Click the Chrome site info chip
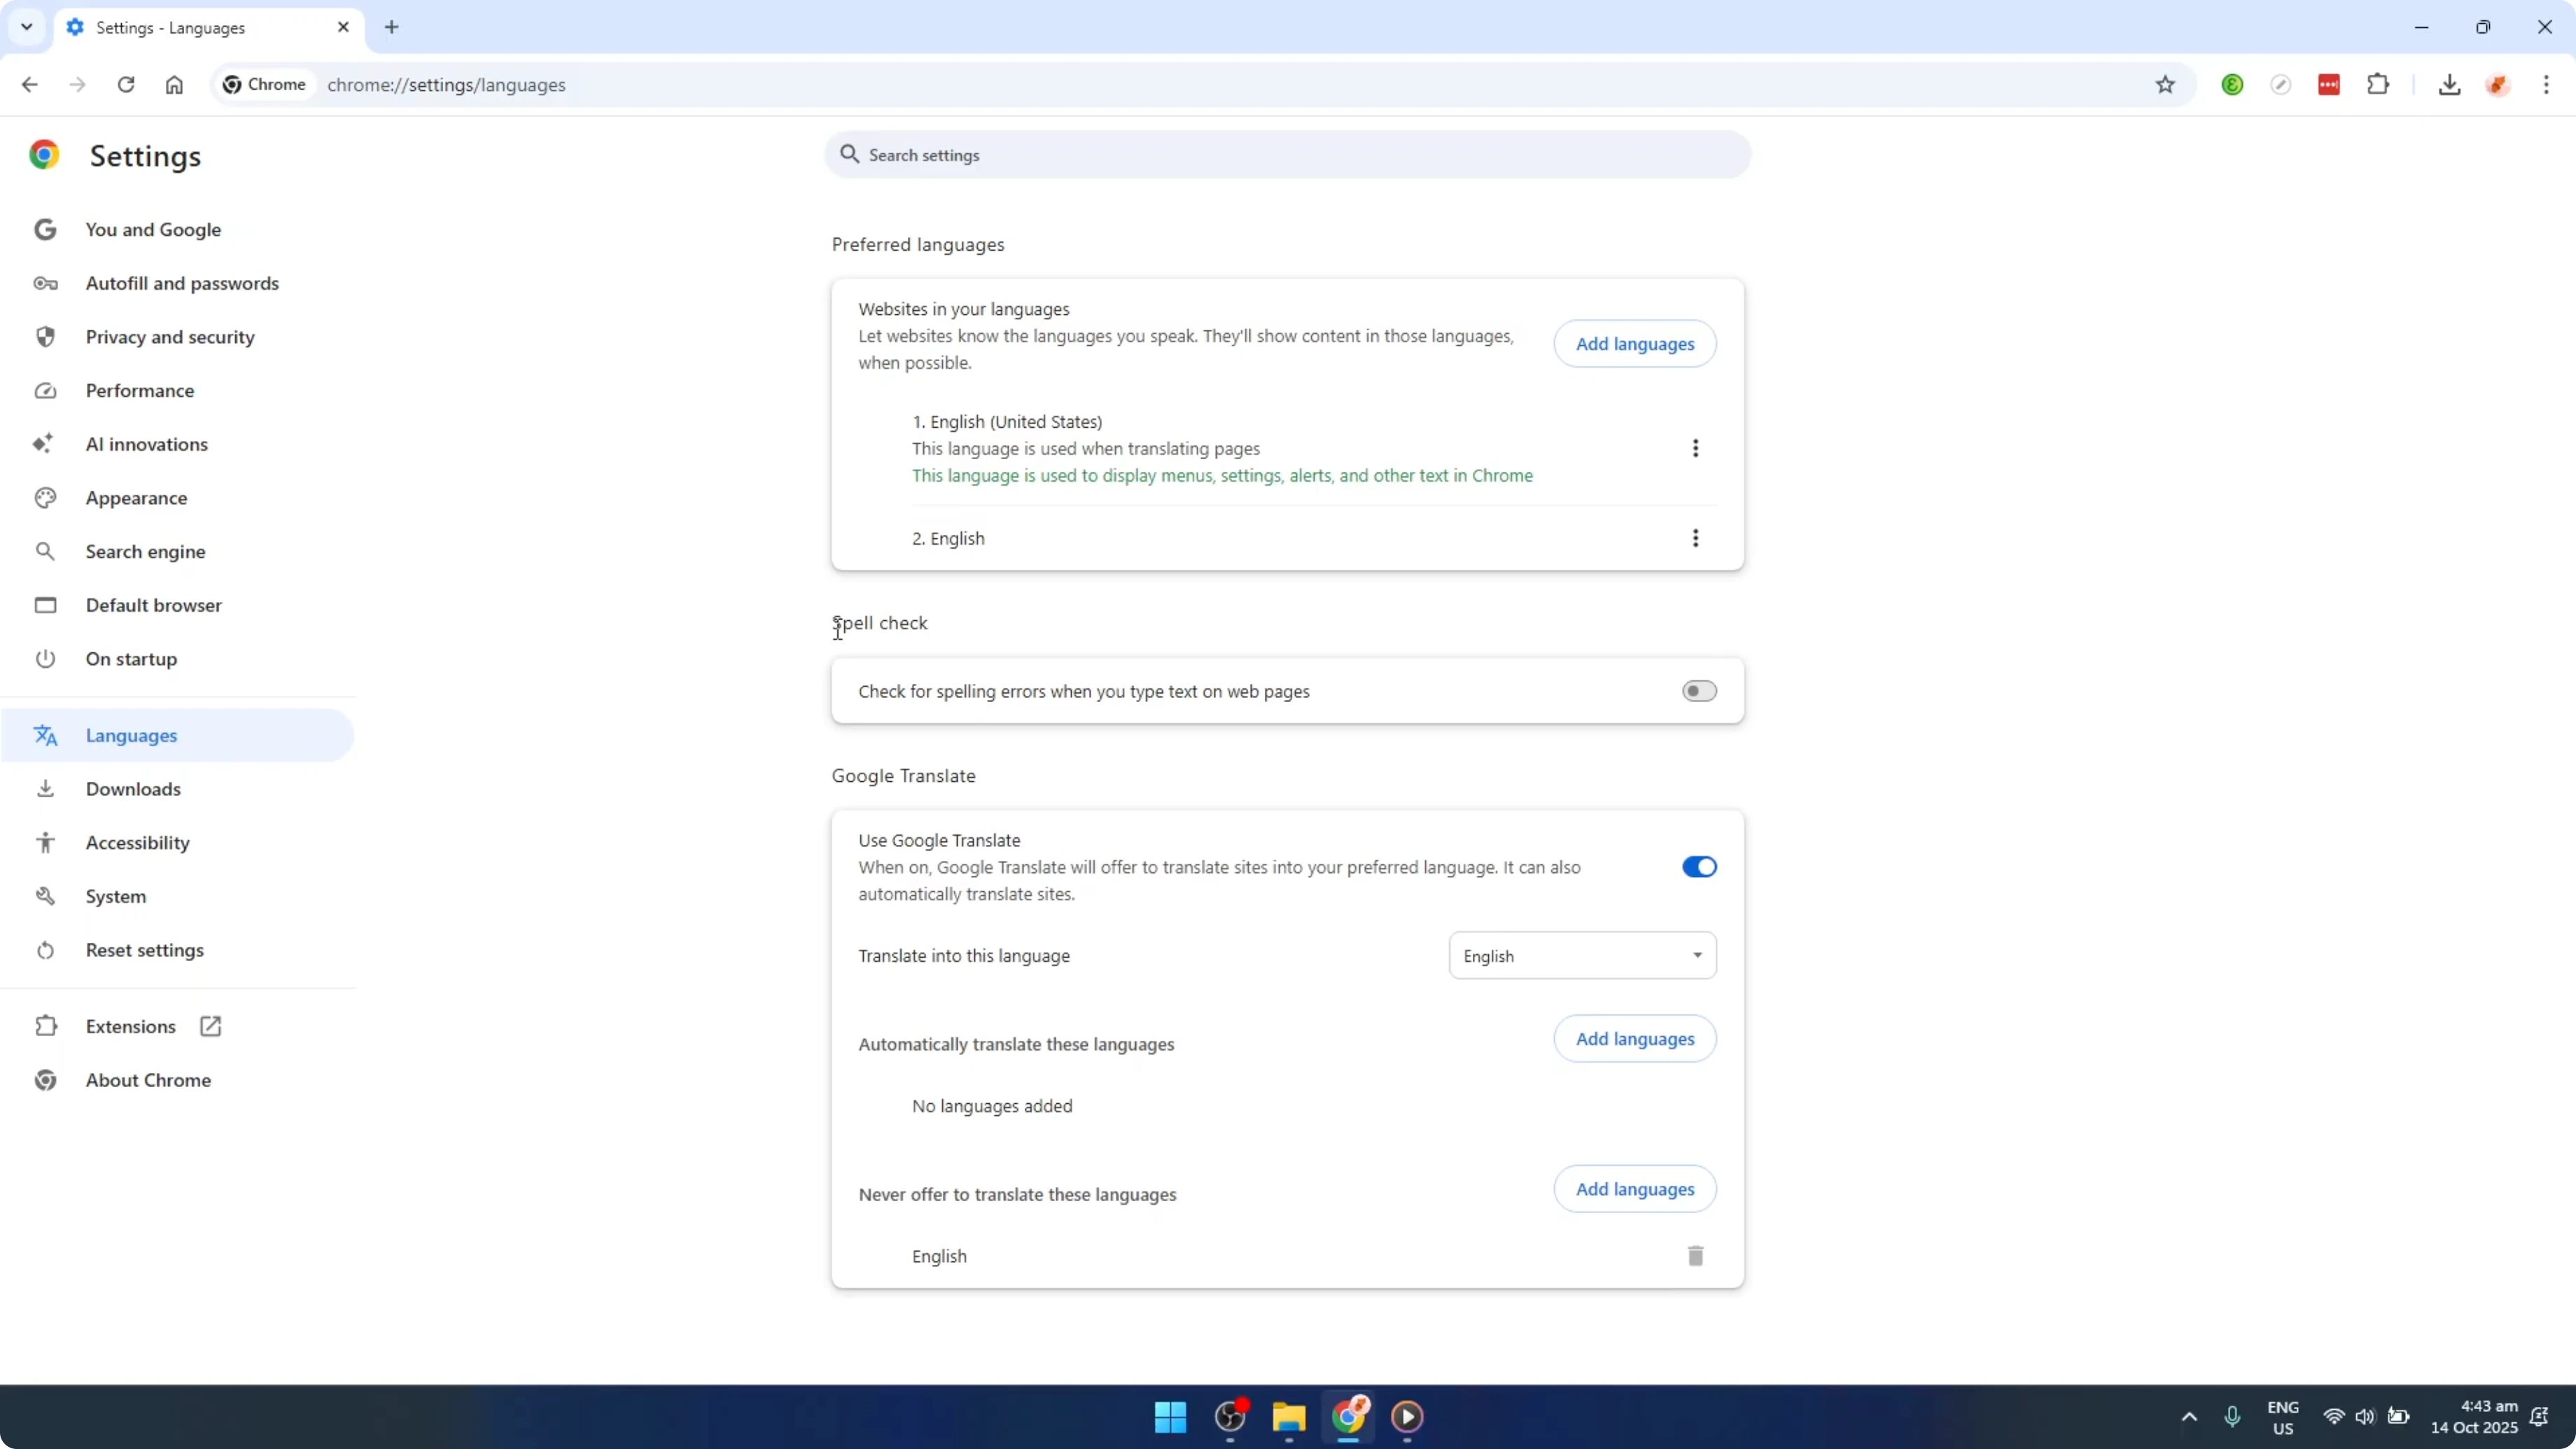2576x1449 pixels. click(x=264, y=85)
